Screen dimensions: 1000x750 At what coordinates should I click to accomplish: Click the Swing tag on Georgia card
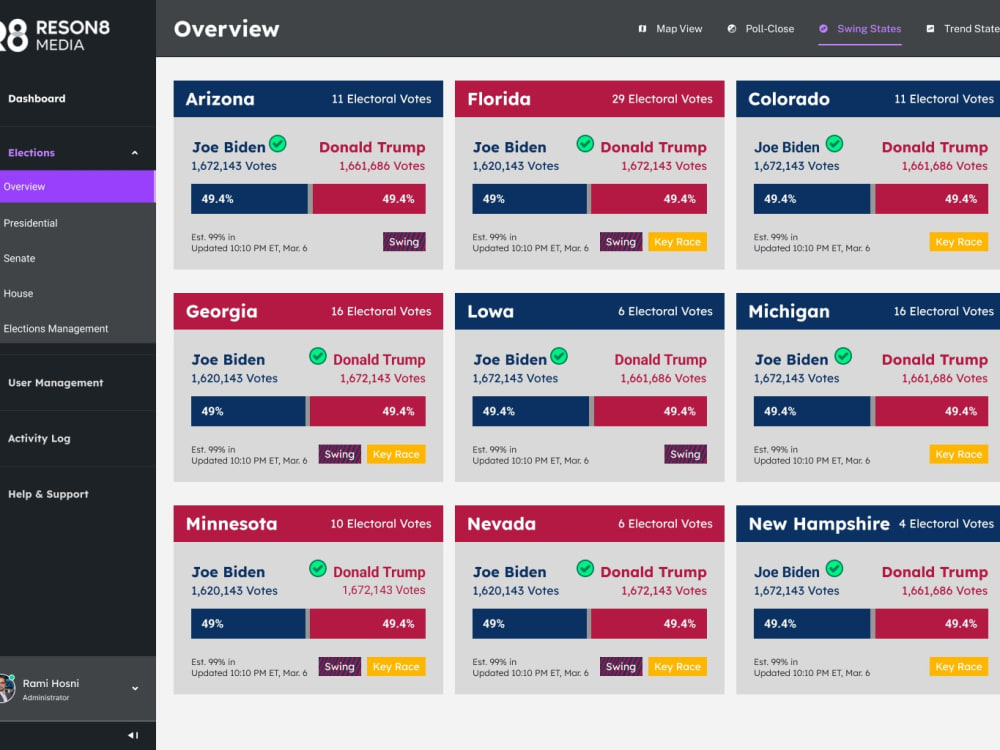[x=339, y=454]
